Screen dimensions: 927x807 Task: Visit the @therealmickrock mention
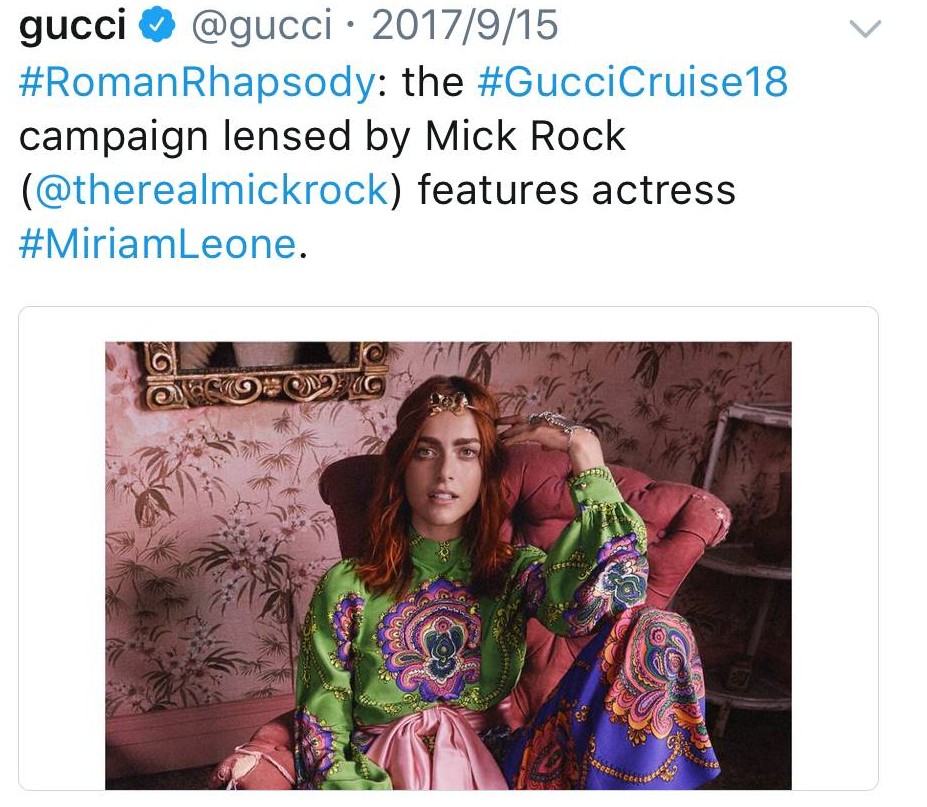point(210,190)
